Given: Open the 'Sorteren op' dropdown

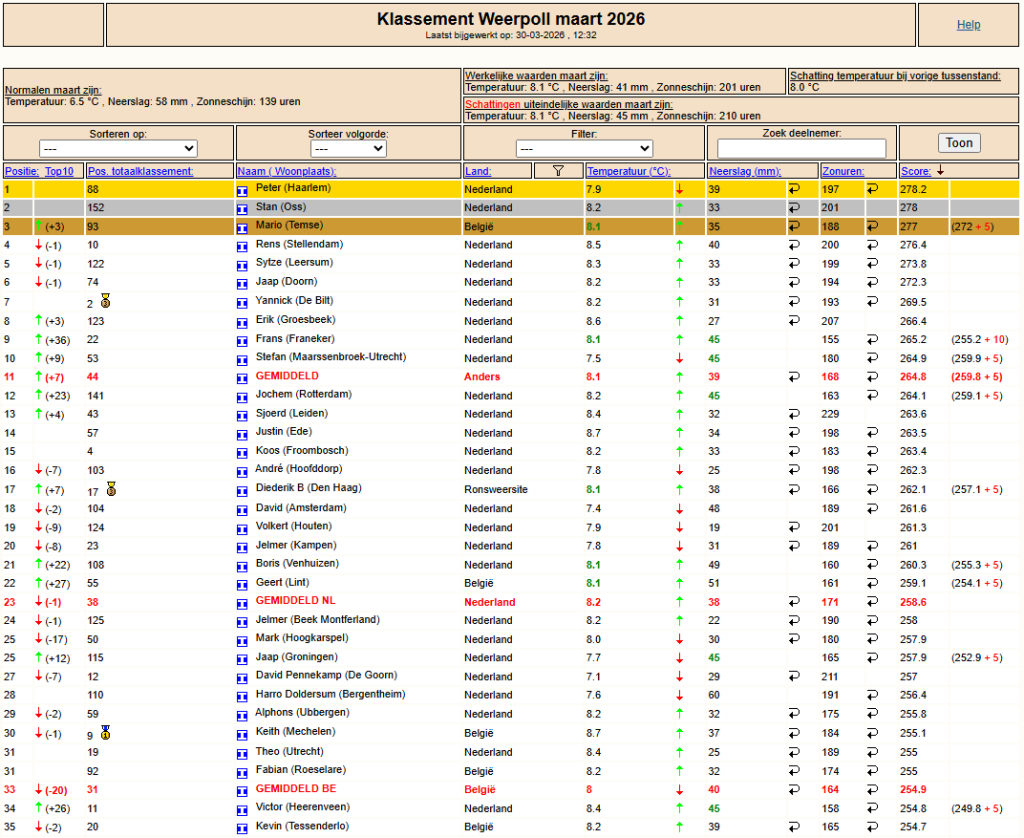Looking at the screenshot, I should point(118,148).
